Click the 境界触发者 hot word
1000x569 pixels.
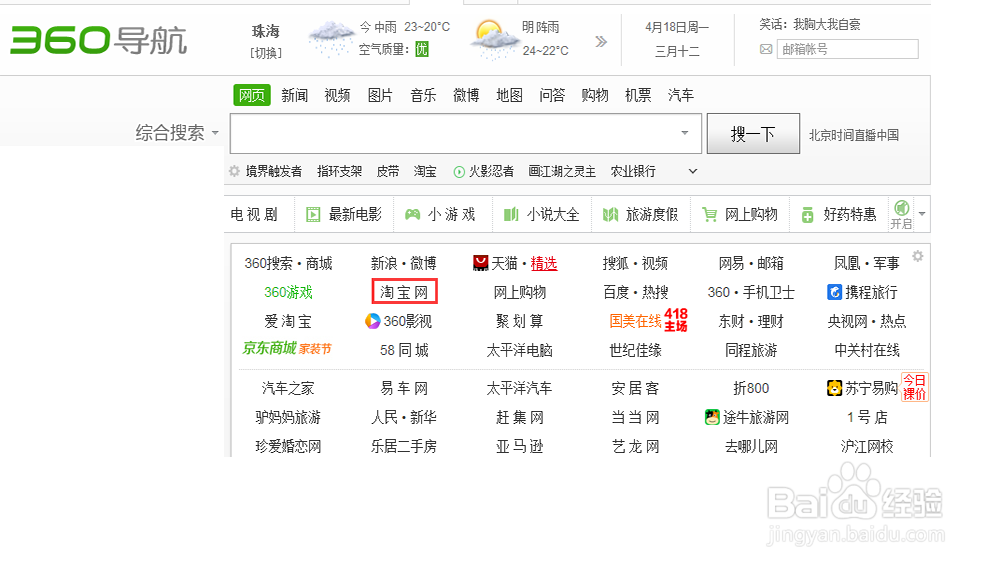[x=274, y=171]
